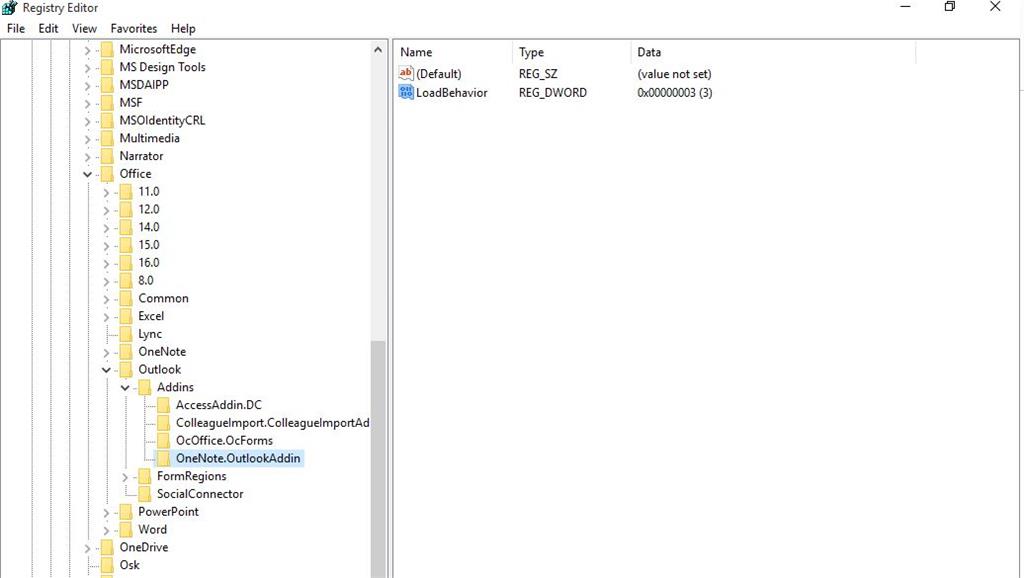Click the folder icon next to MSDAIPP
This screenshot has width=1024, height=578.
(107, 85)
